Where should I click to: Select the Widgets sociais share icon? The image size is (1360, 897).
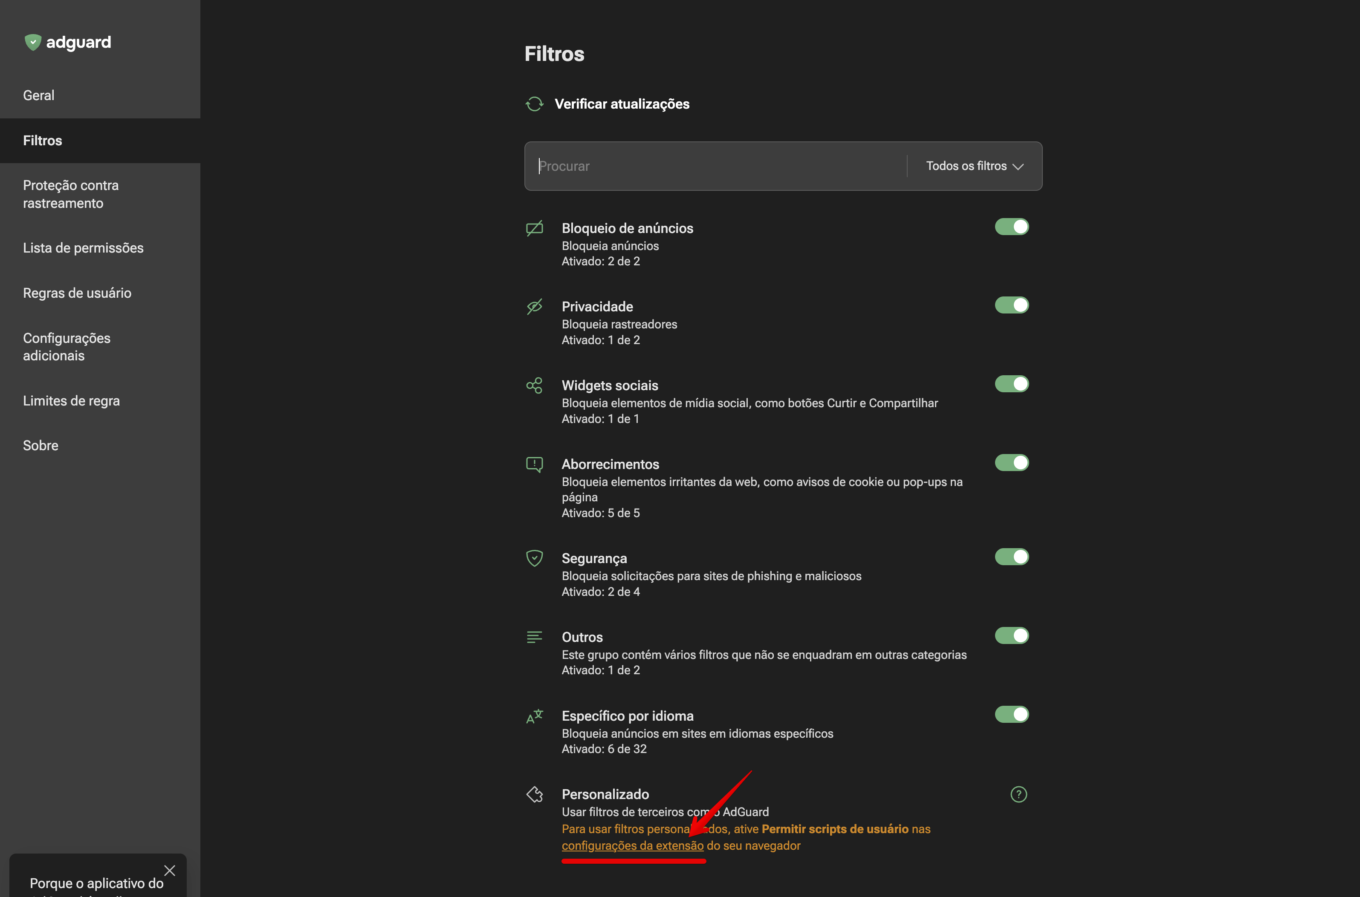(534, 385)
